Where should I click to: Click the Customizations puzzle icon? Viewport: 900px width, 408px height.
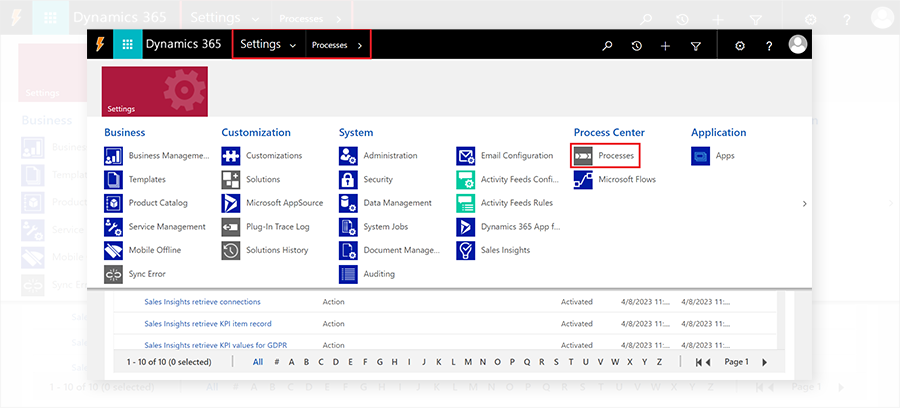[x=231, y=156]
